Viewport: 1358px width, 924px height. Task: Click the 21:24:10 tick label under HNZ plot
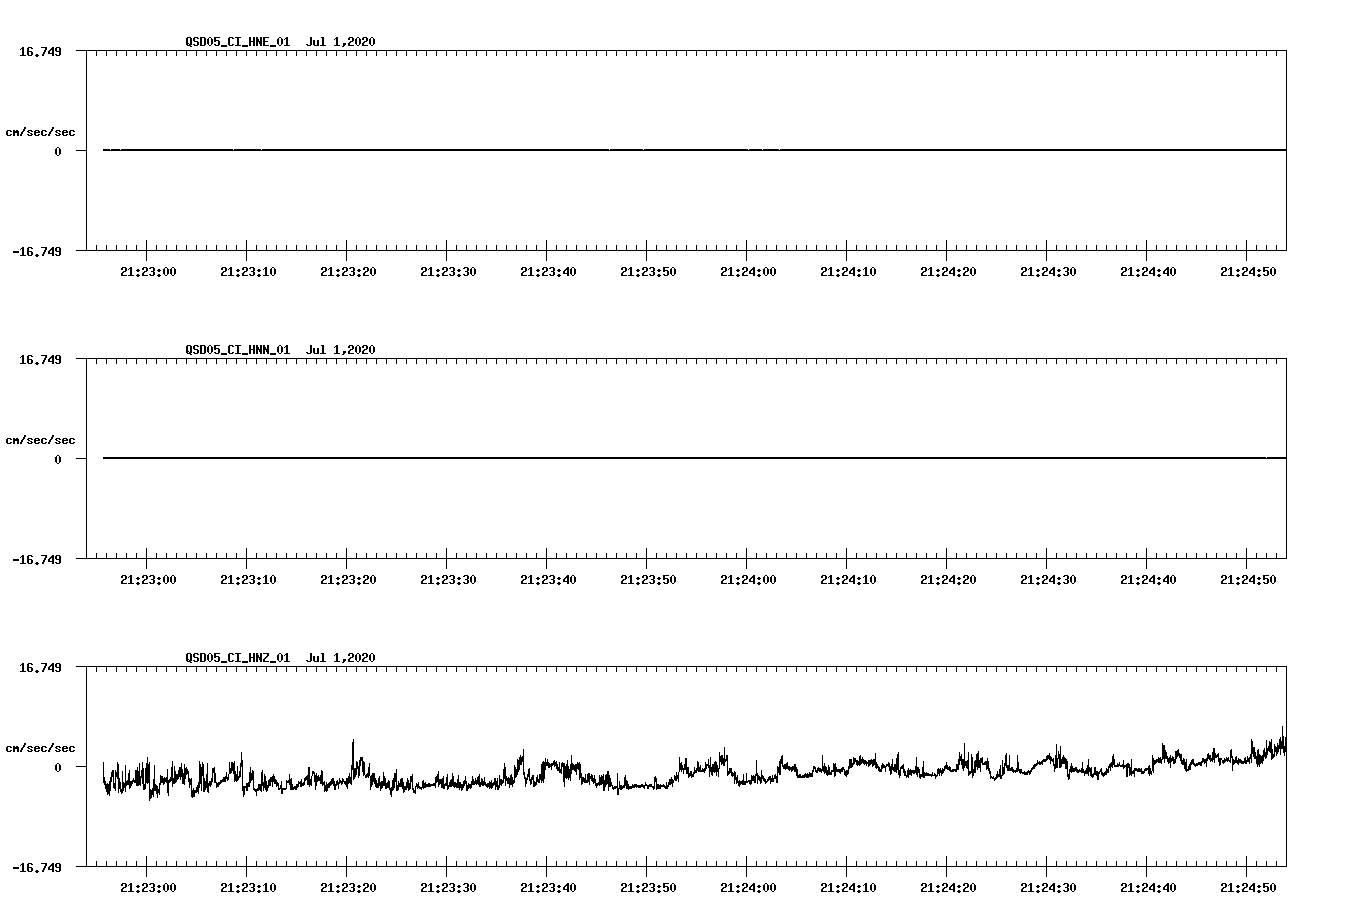click(848, 888)
